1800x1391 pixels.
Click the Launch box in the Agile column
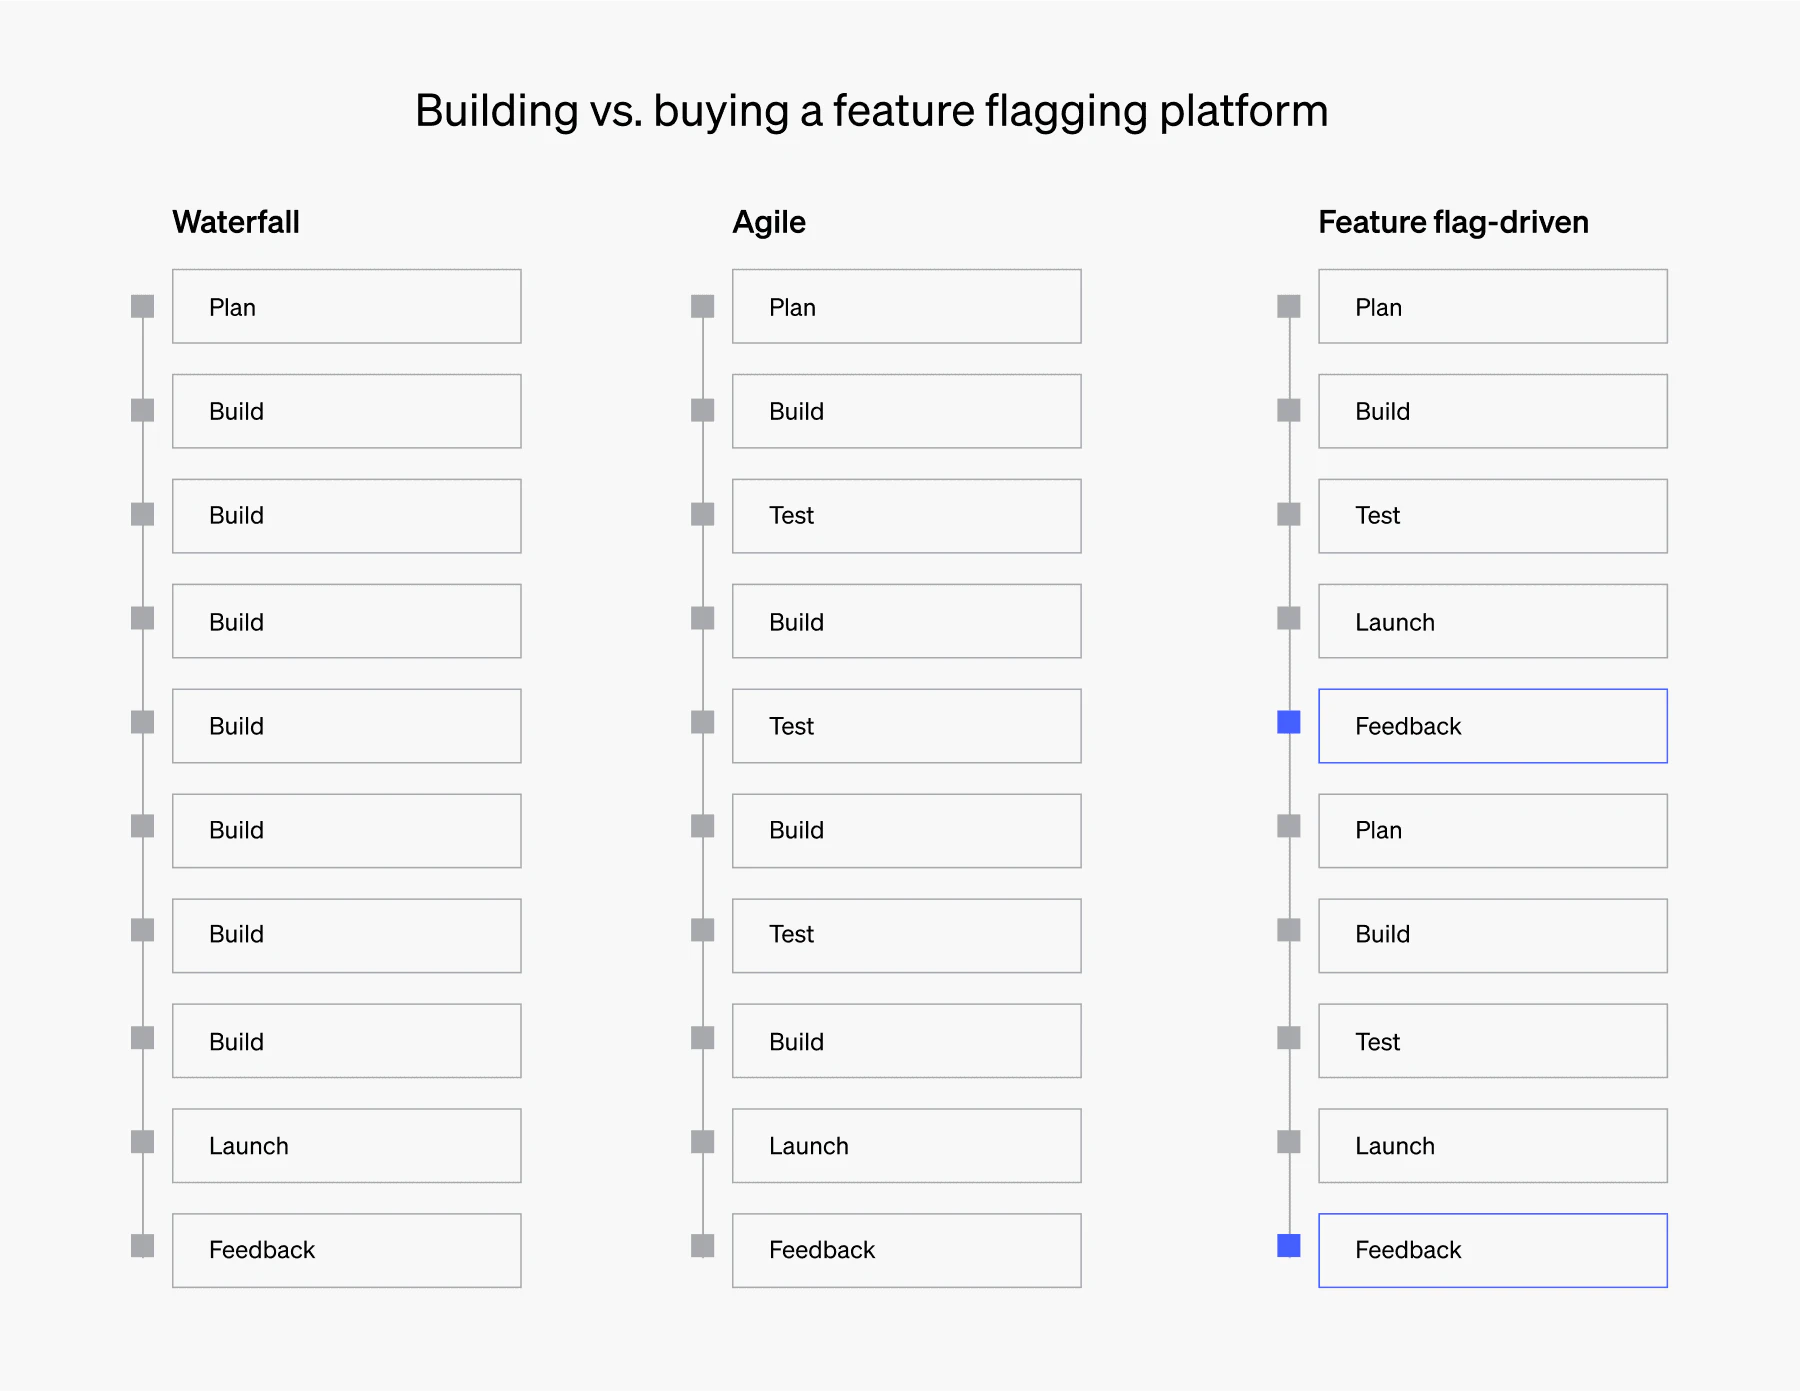pyautogui.click(x=906, y=1146)
